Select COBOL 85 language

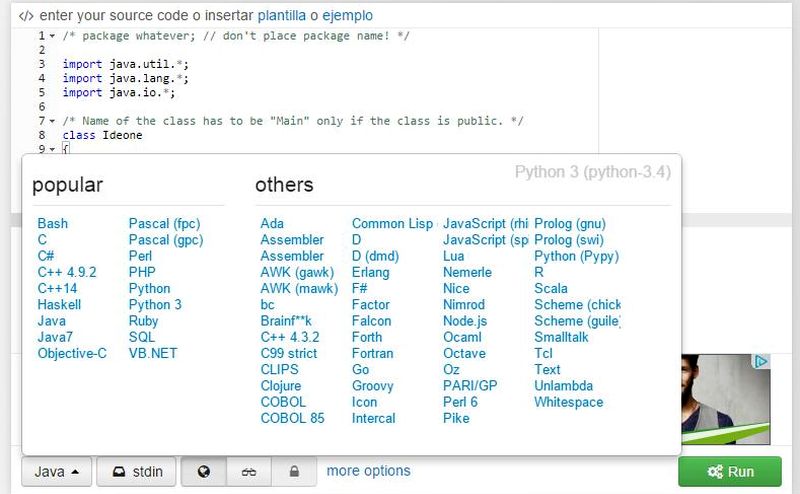click(x=292, y=418)
